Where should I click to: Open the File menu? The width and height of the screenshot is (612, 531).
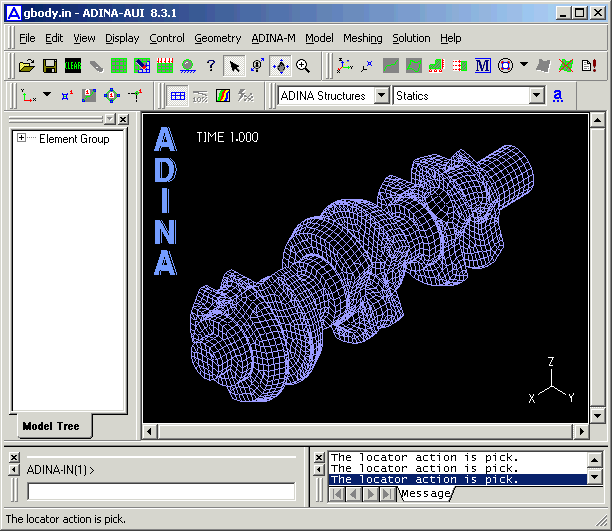(27, 38)
